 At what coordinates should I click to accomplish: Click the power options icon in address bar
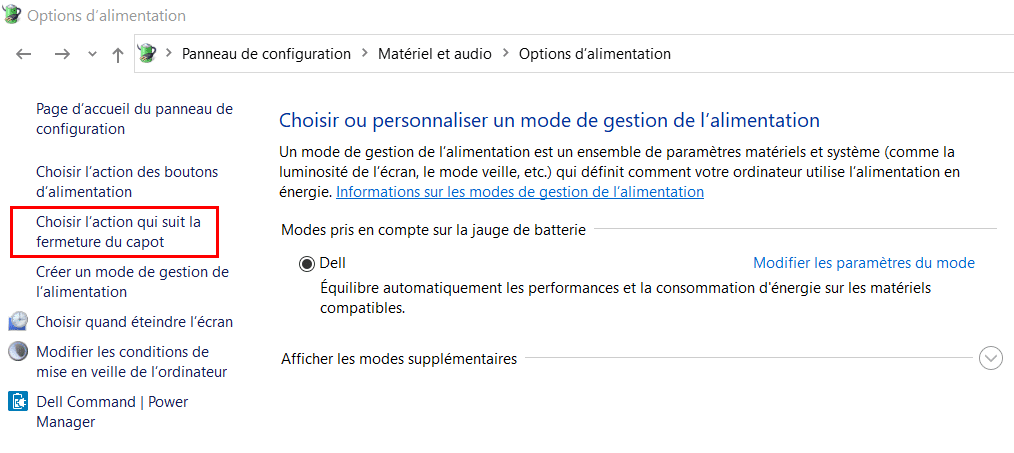(147, 54)
